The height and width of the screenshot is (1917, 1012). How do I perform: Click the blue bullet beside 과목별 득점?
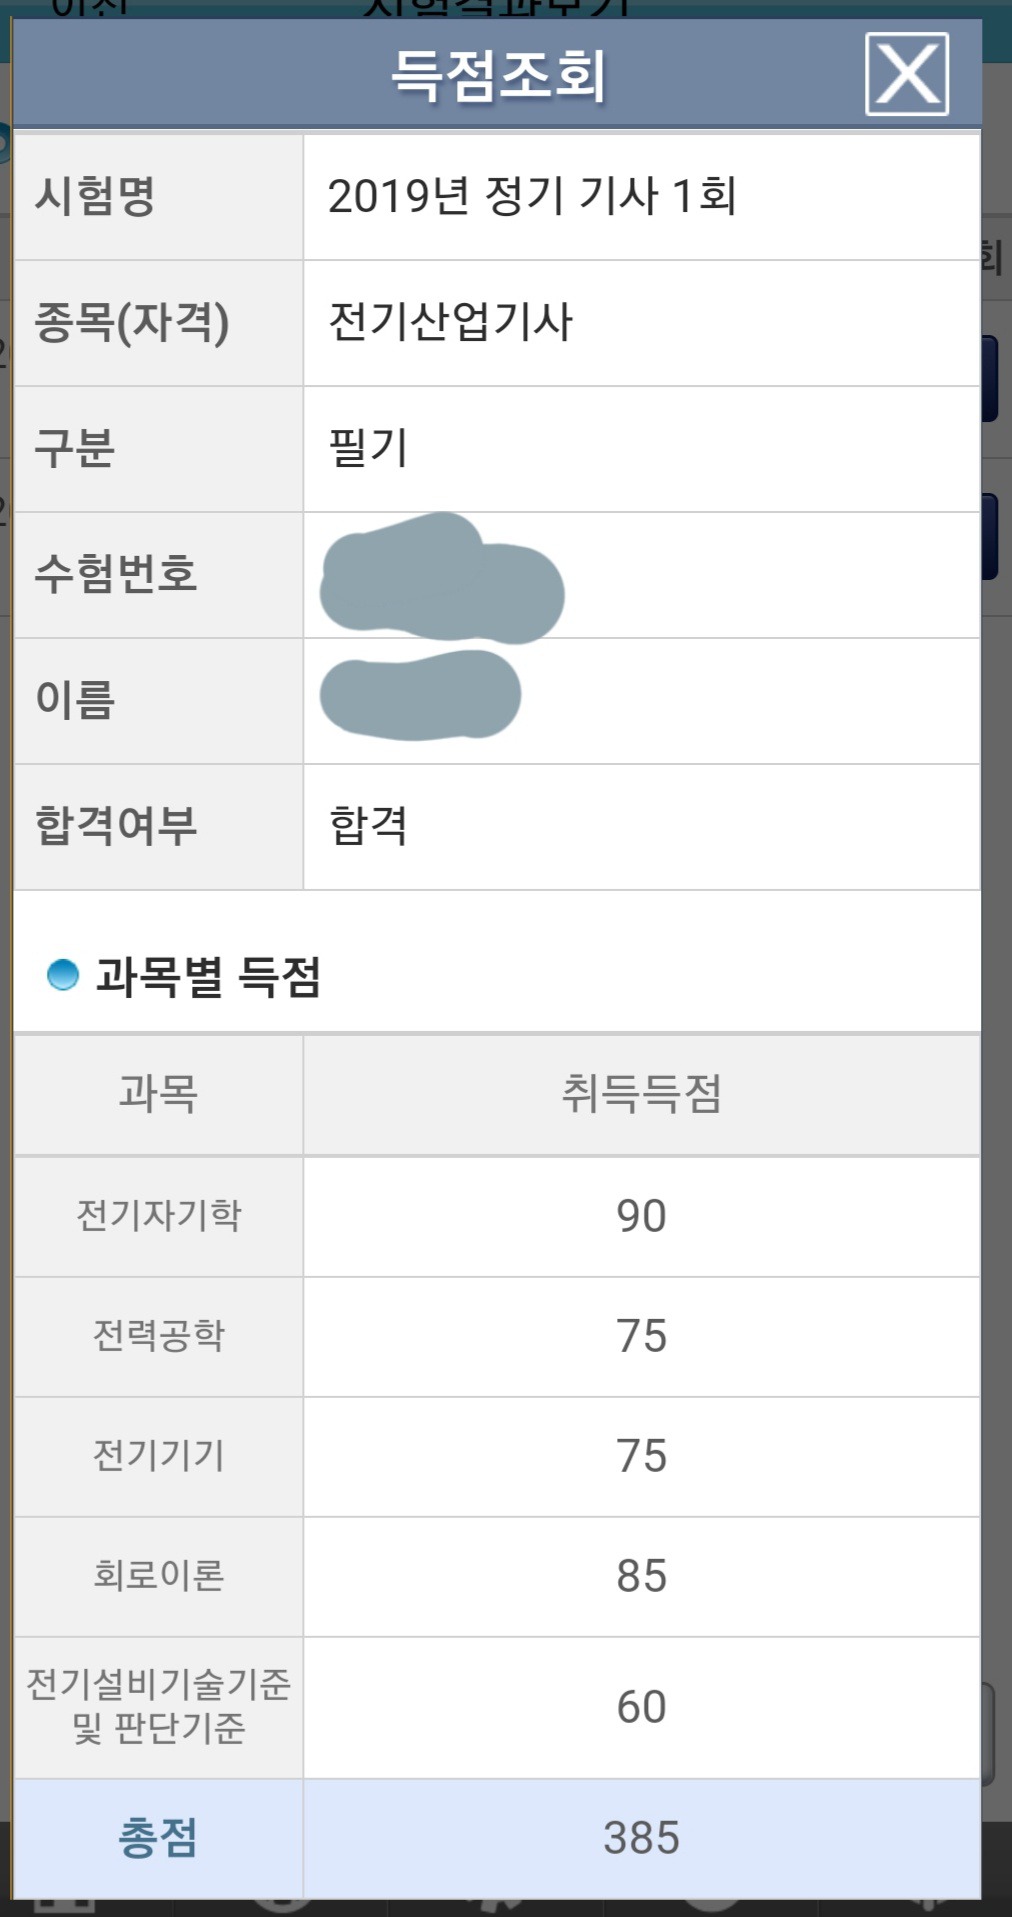point(63,974)
